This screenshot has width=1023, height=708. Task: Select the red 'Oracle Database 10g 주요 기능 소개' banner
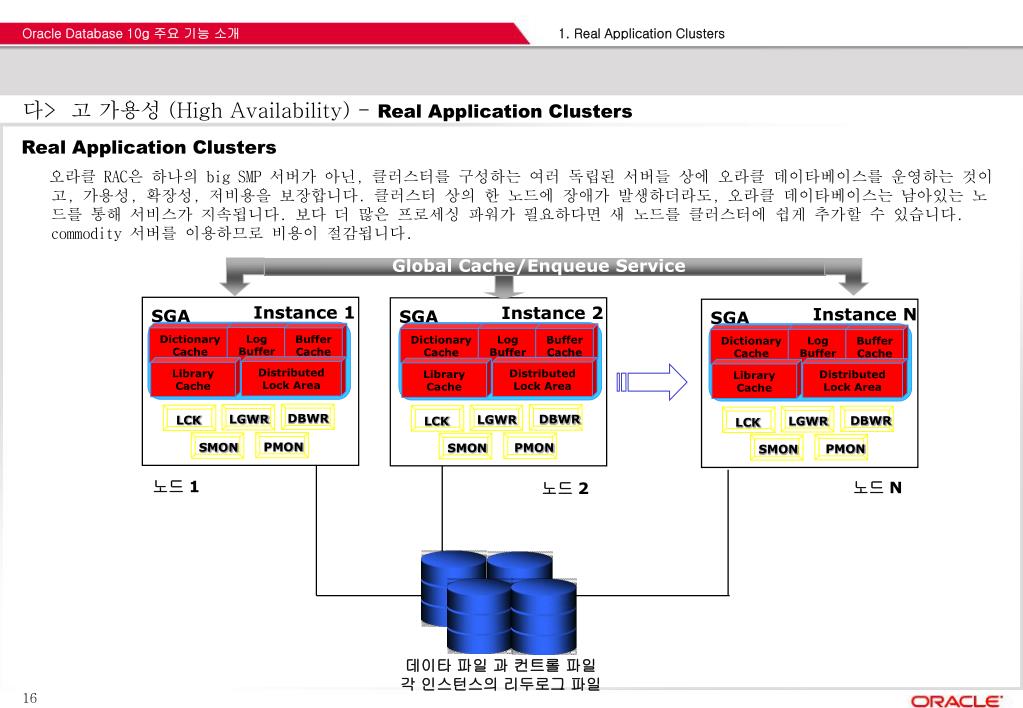pos(264,33)
